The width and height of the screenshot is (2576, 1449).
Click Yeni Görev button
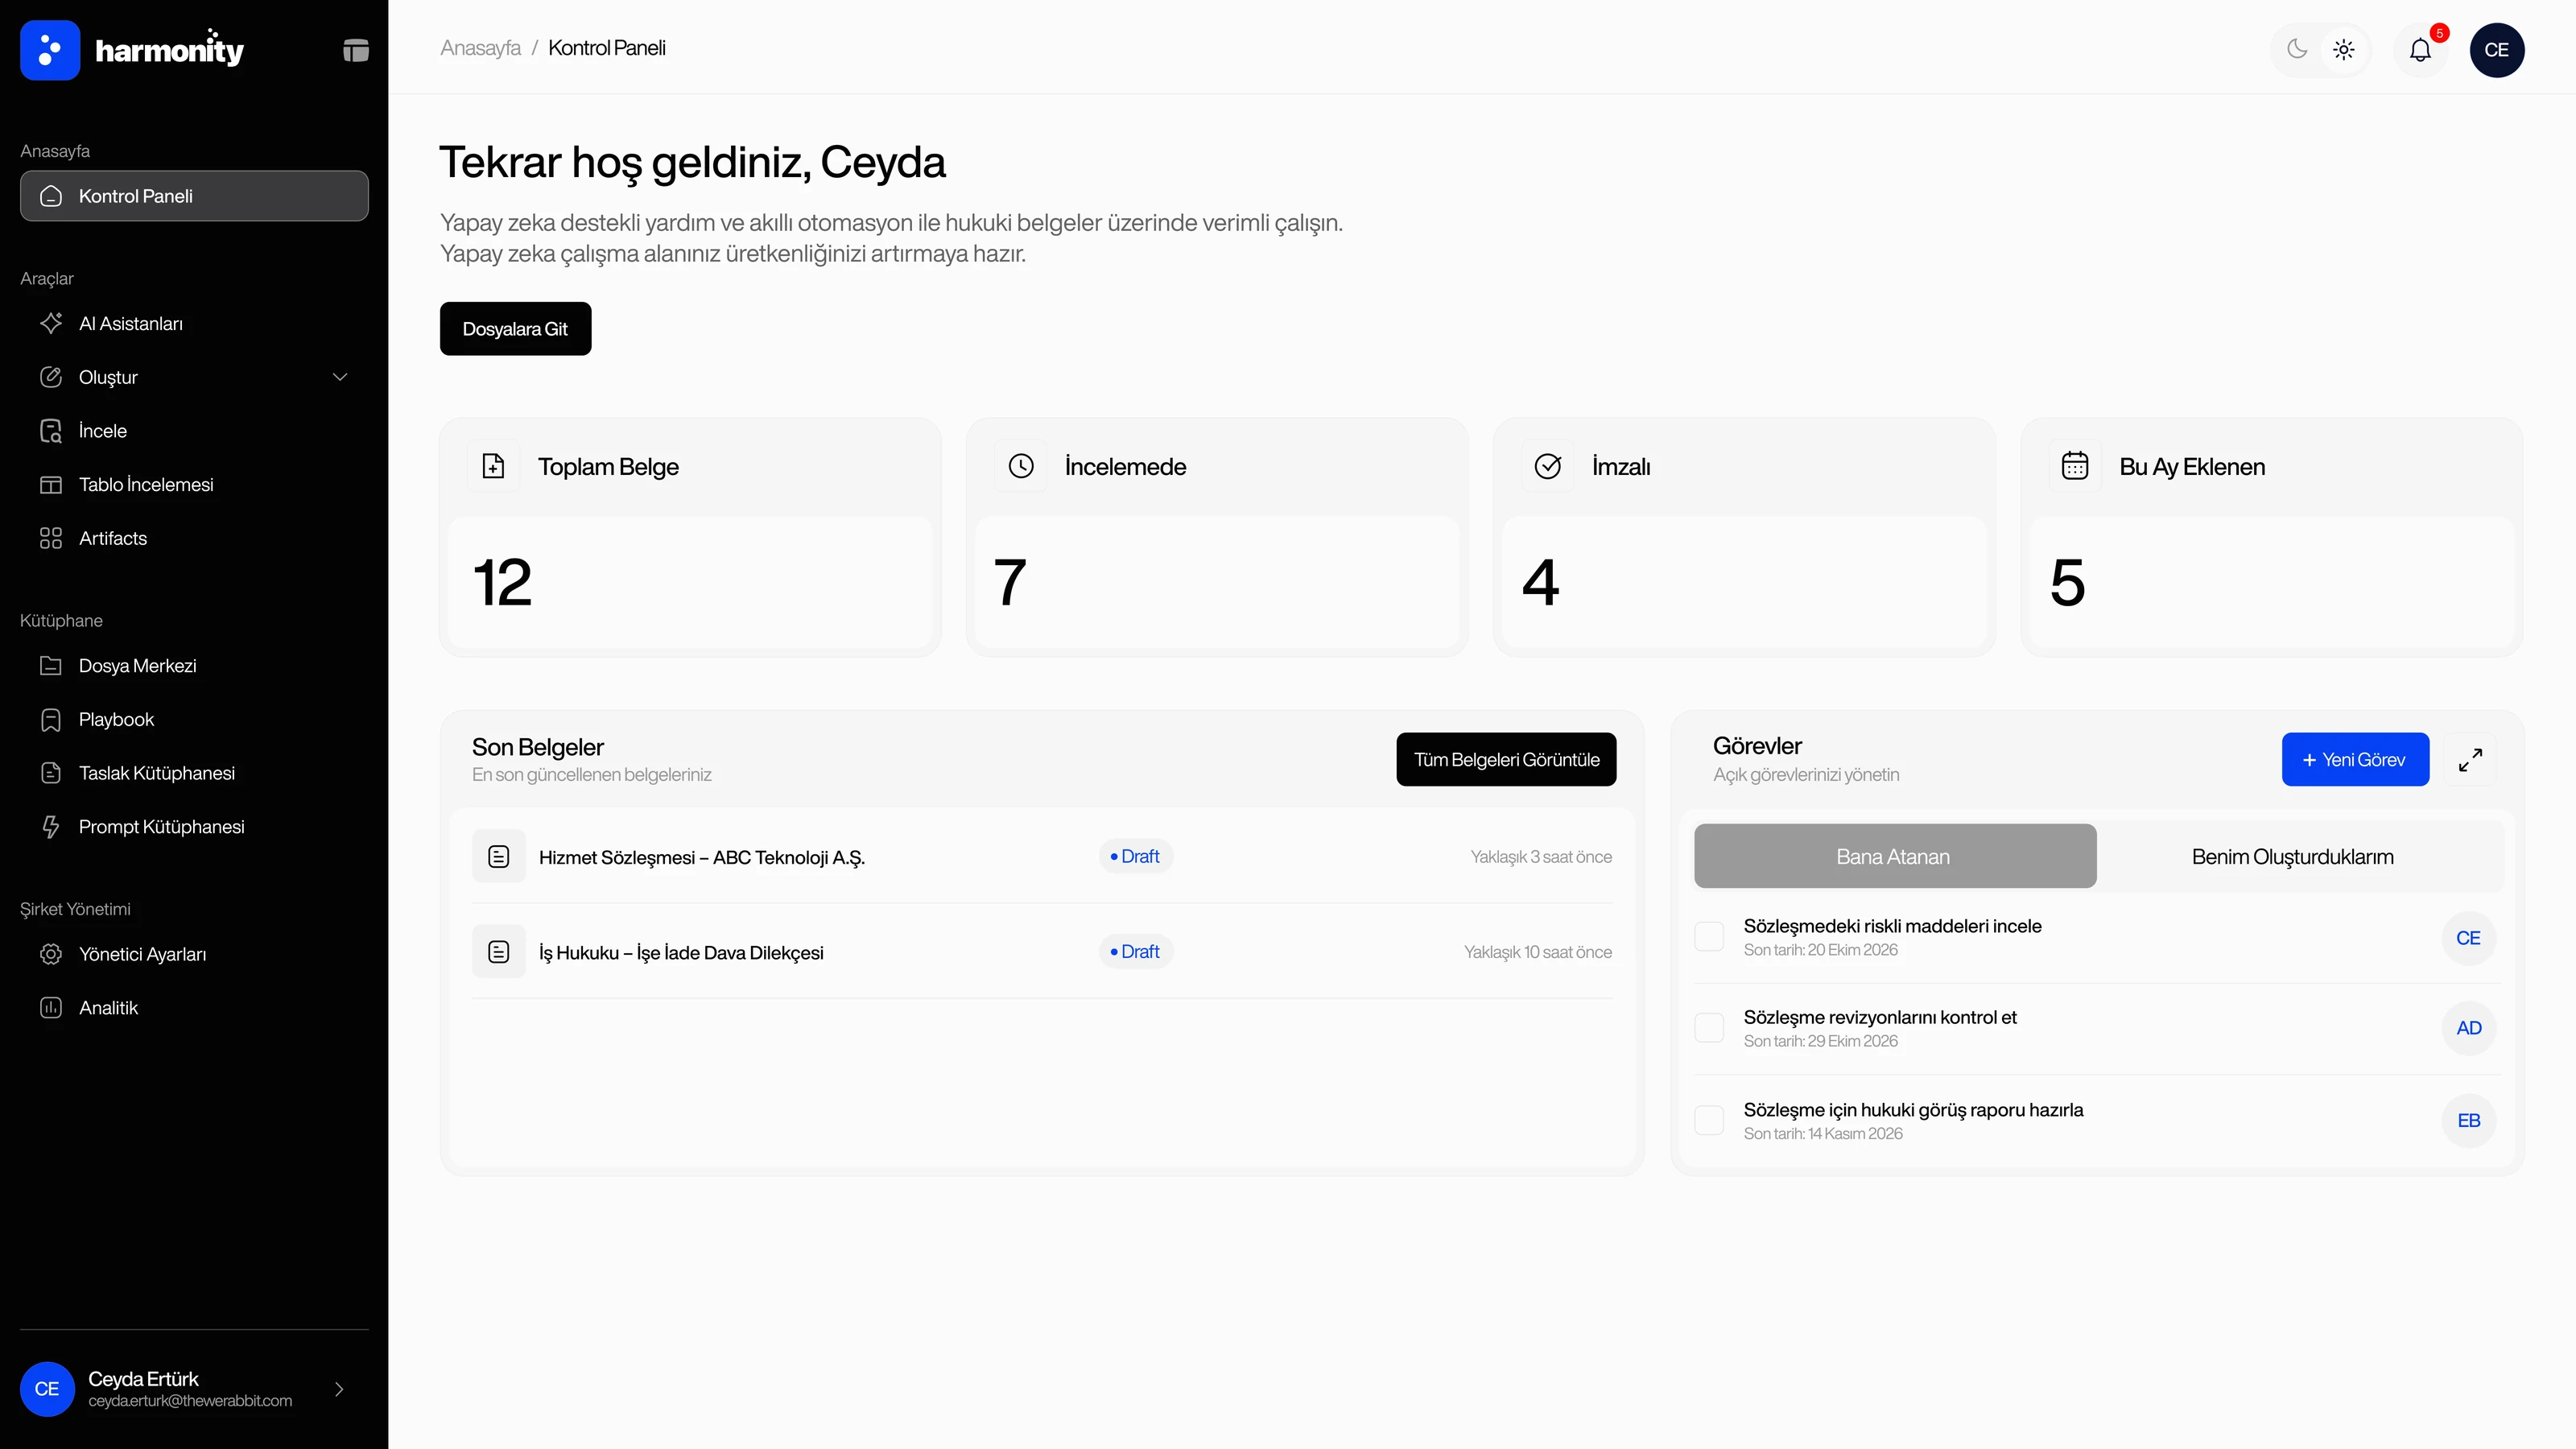2355,760
